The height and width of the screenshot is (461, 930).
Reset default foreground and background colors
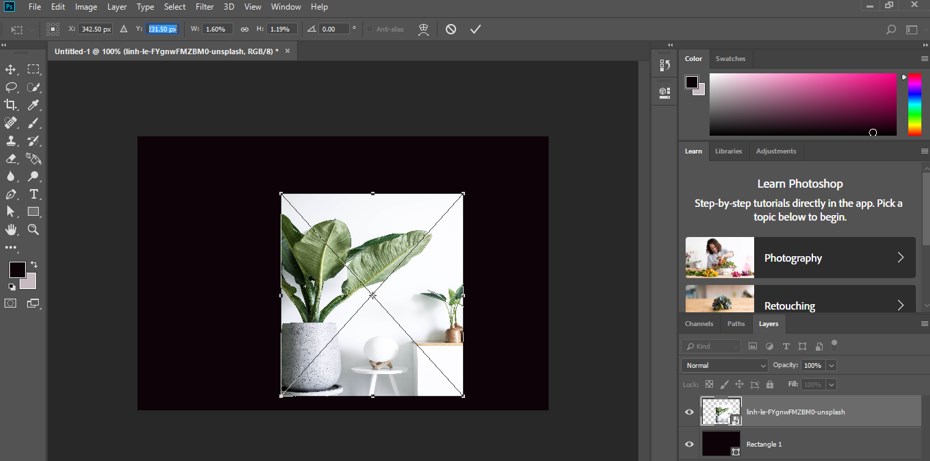(12, 287)
